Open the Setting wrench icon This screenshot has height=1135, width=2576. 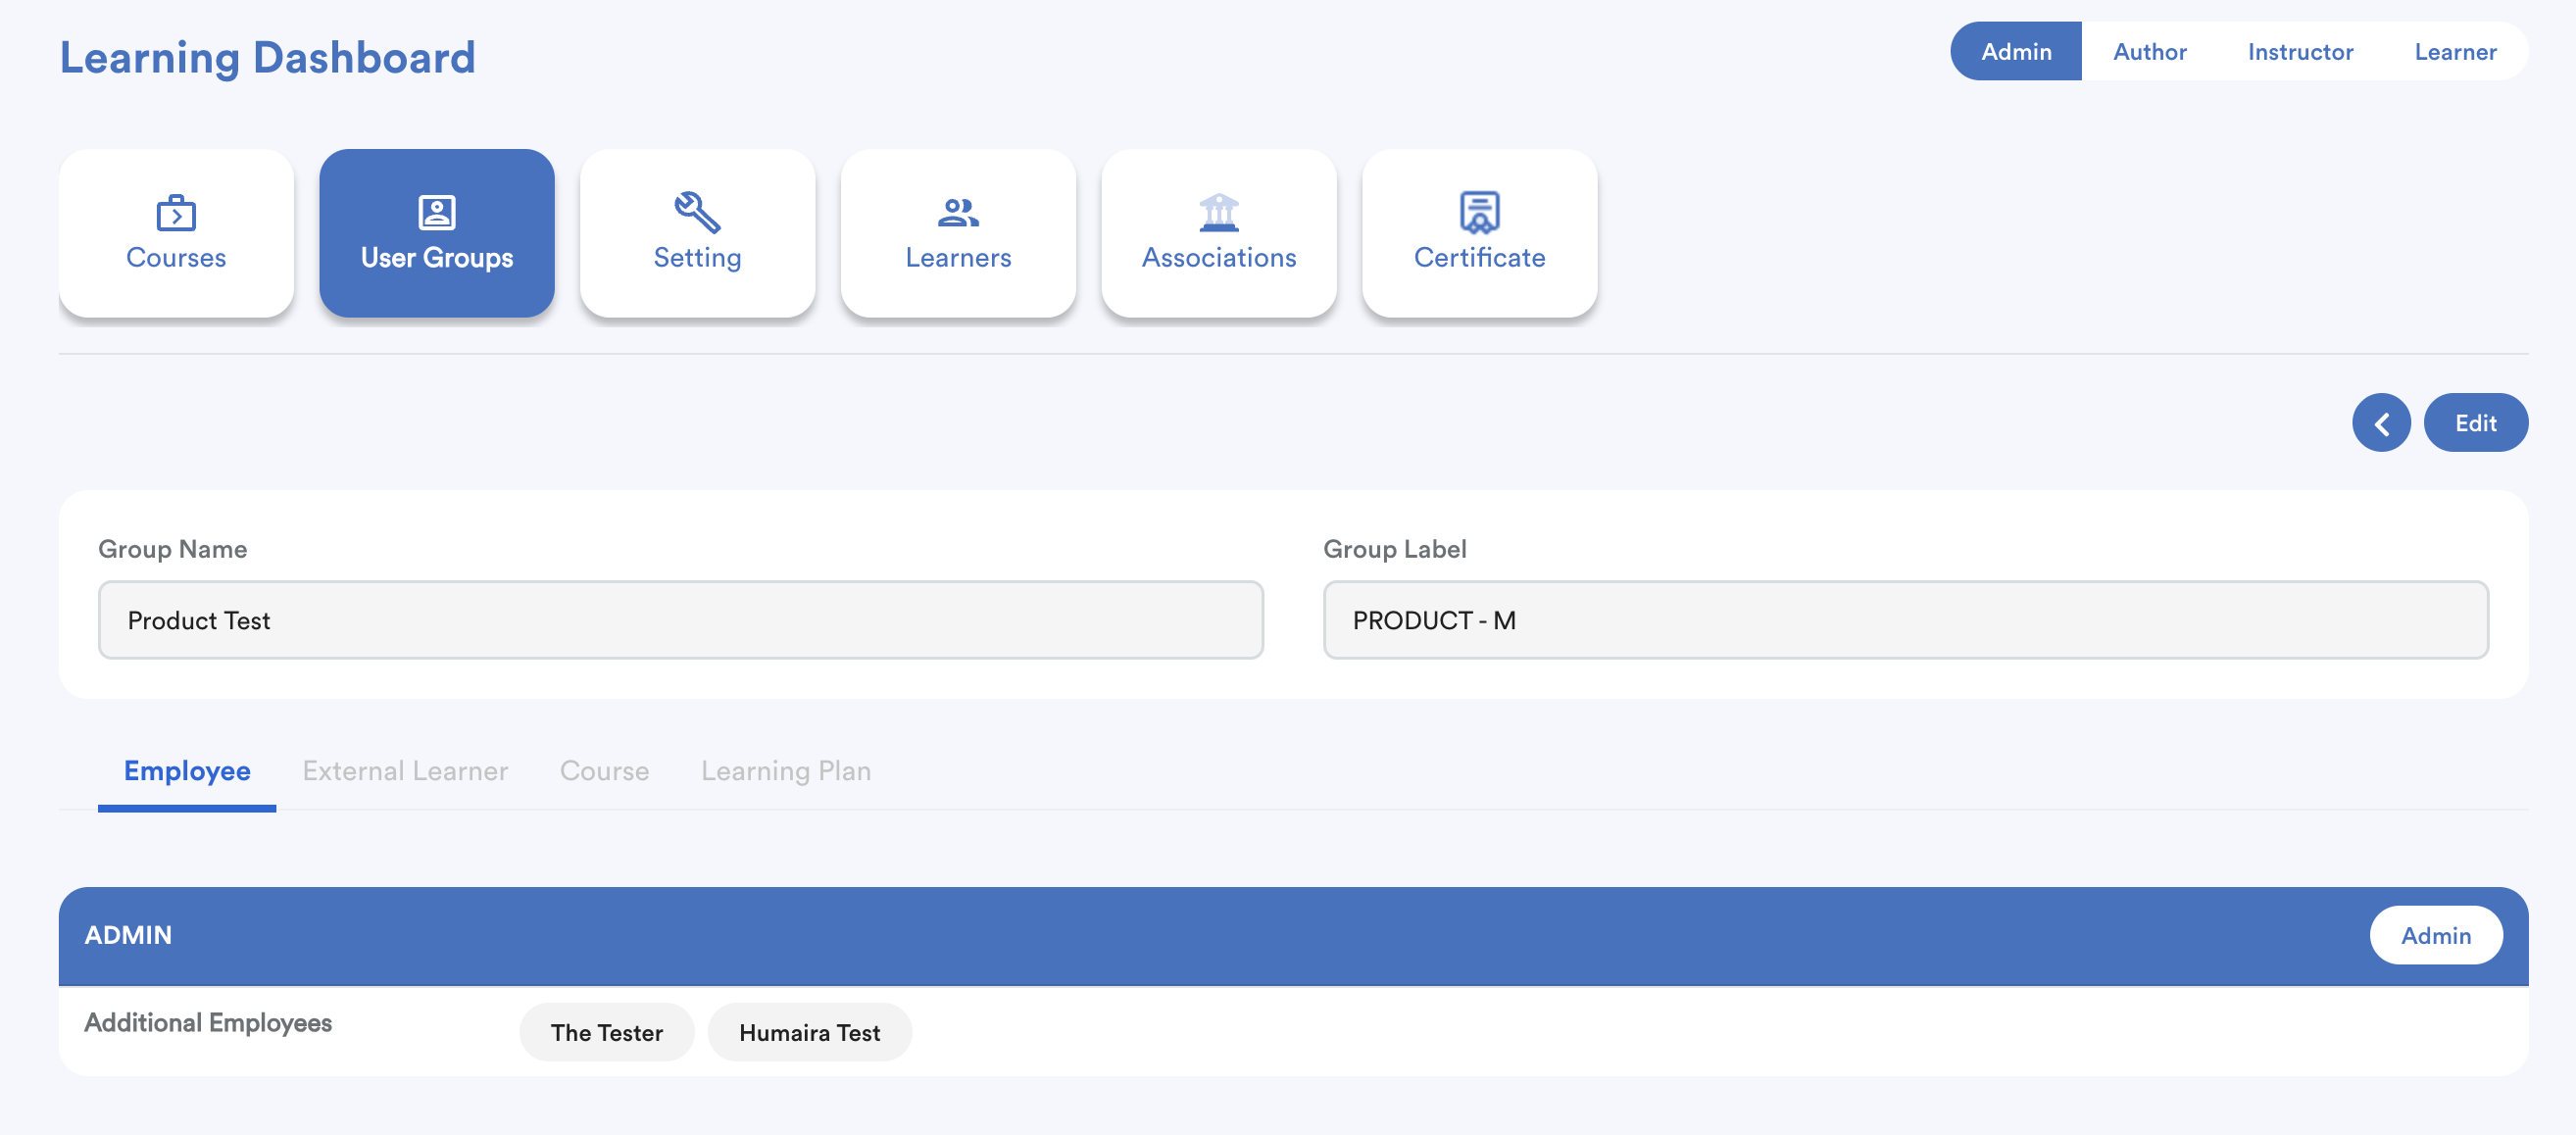point(697,212)
